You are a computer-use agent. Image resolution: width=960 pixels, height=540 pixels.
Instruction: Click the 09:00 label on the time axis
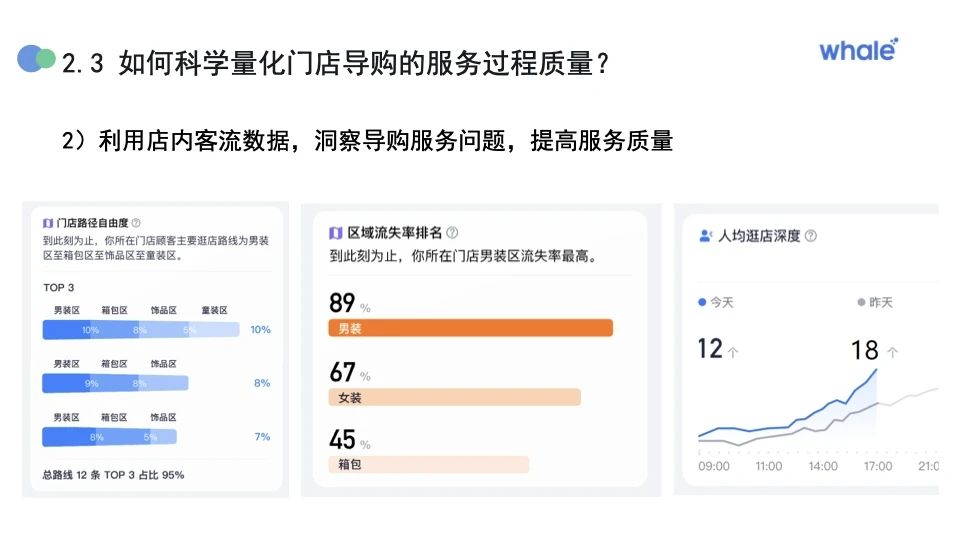[x=714, y=466]
